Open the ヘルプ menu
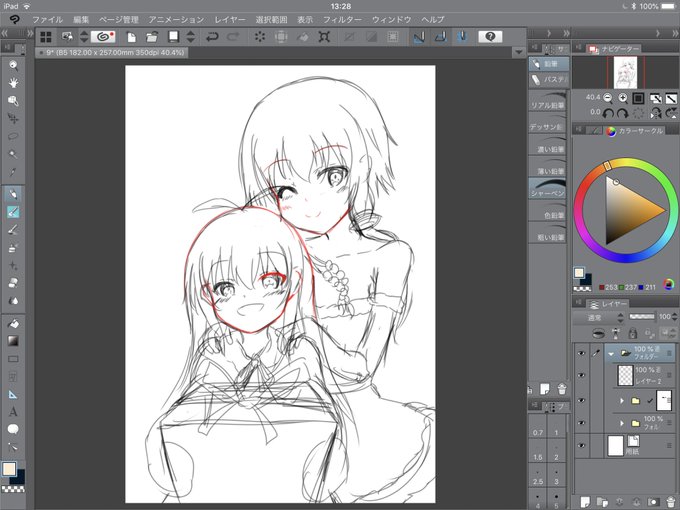This screenshot has height=510, width=680. [x=433, y=20]
